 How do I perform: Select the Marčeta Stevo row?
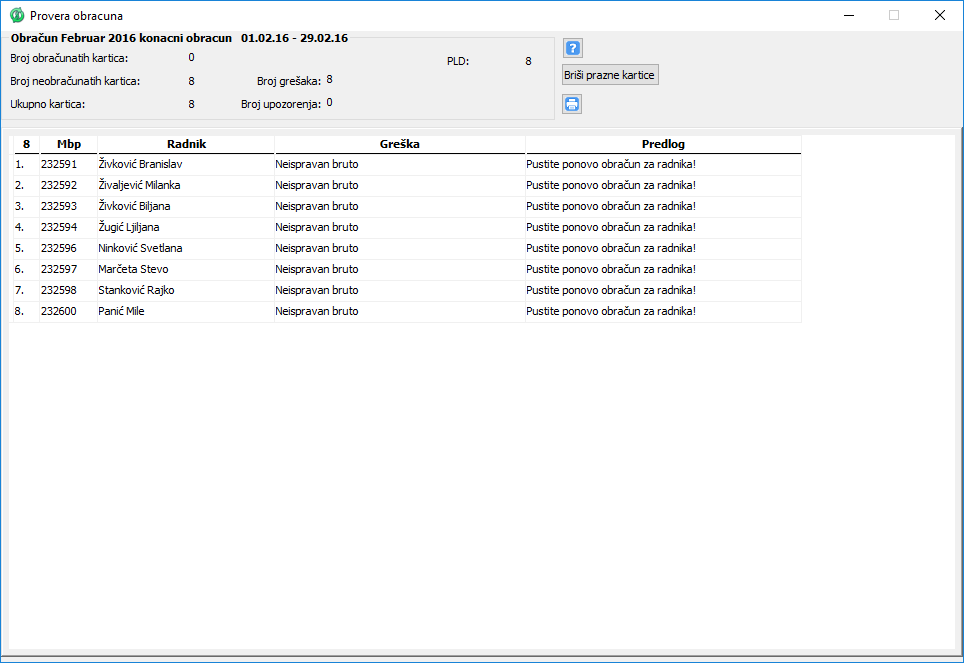133,269
